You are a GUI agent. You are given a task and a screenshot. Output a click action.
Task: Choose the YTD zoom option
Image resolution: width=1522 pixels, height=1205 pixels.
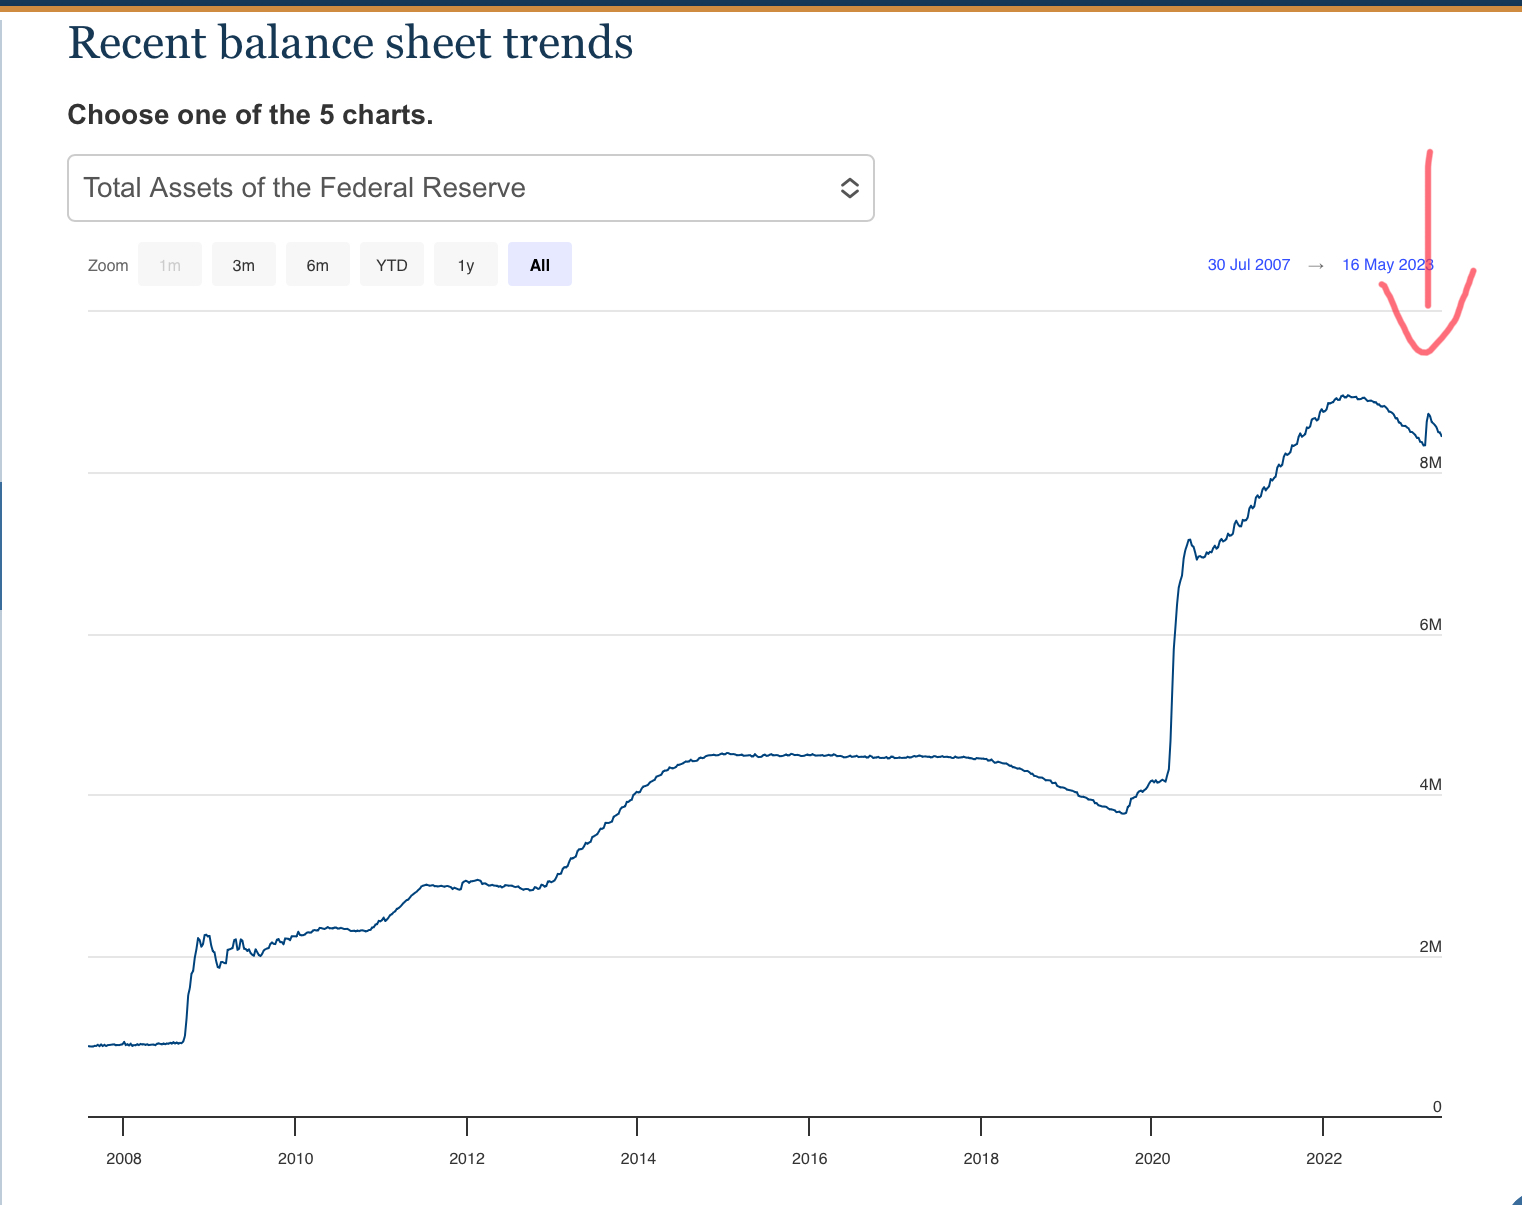[392, 265]
